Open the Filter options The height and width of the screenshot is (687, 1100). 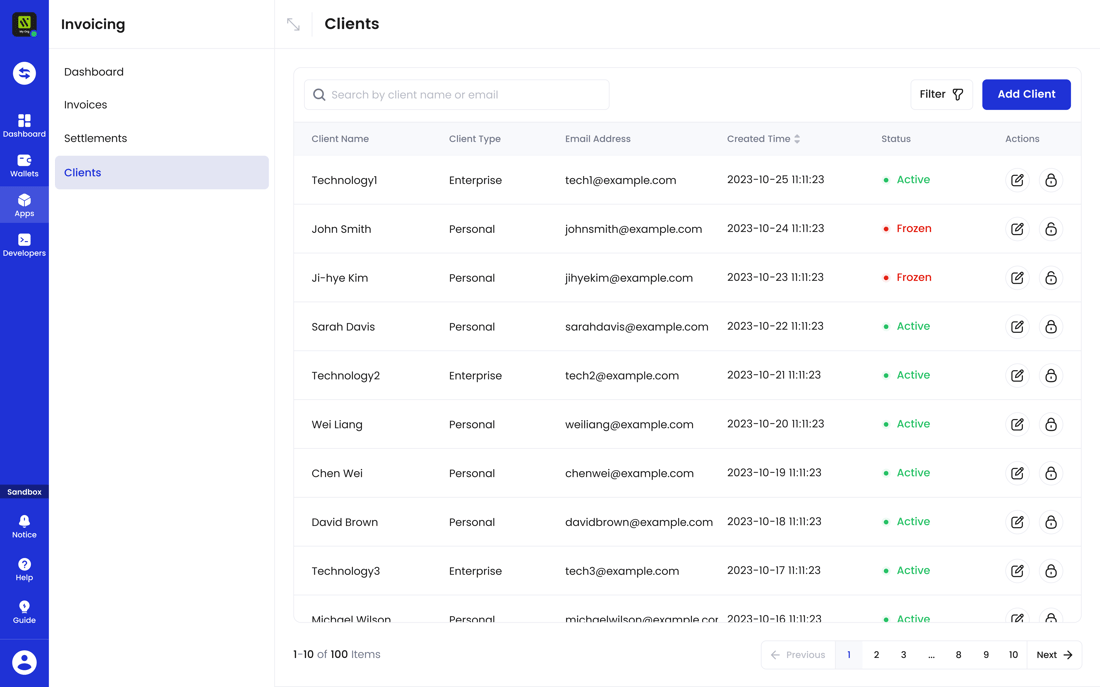[x=941, y=94]
